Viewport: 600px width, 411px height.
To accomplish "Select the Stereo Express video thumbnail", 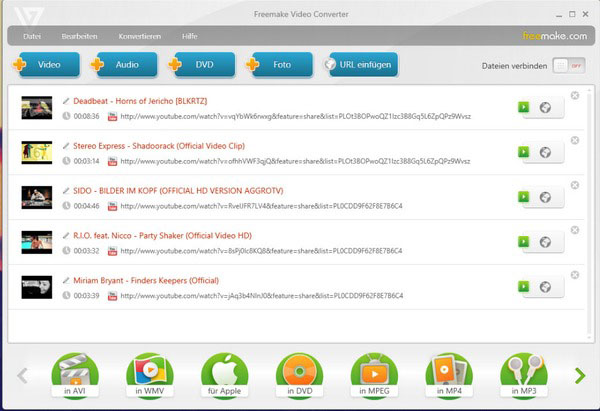I will (x=37, y=152).
